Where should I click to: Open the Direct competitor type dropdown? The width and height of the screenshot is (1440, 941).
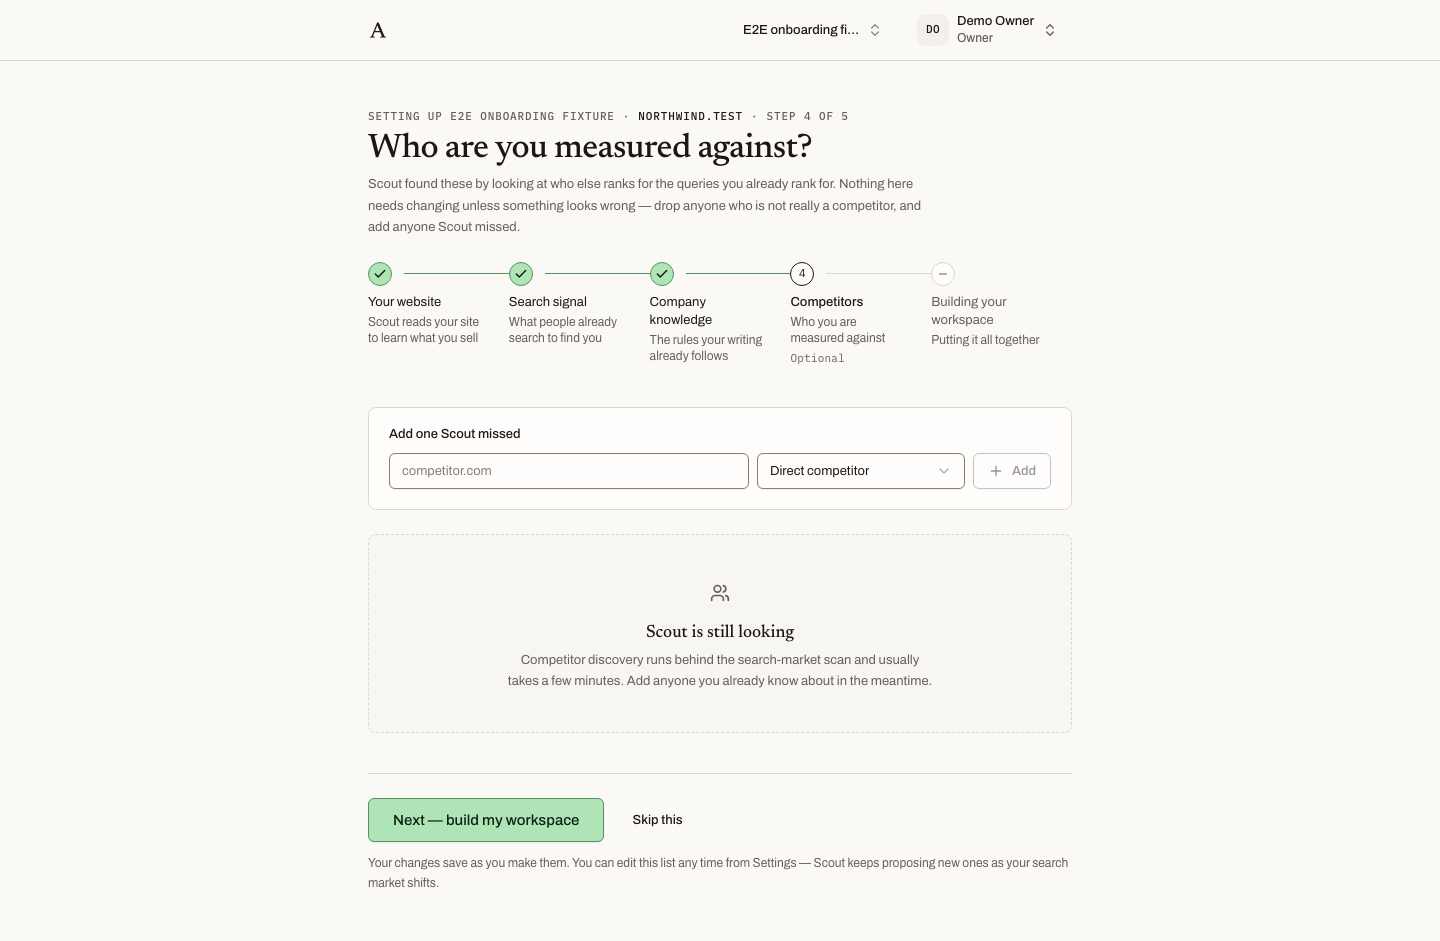(861, 471)
